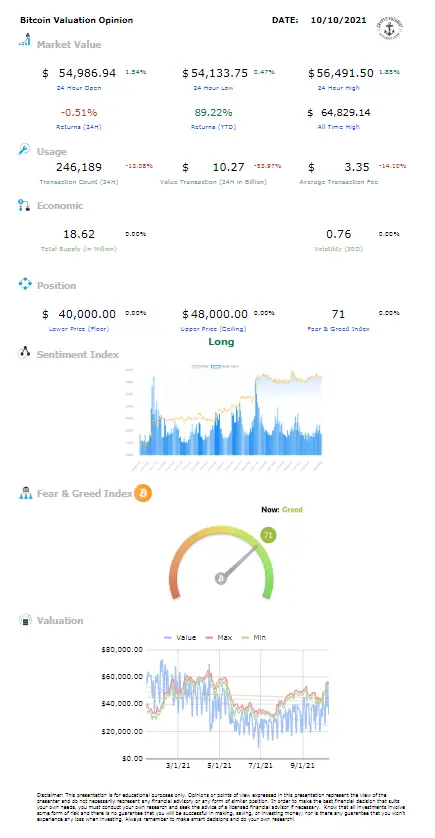
Task: Click the Average Transaction Fee label
Action: point(338,182)
